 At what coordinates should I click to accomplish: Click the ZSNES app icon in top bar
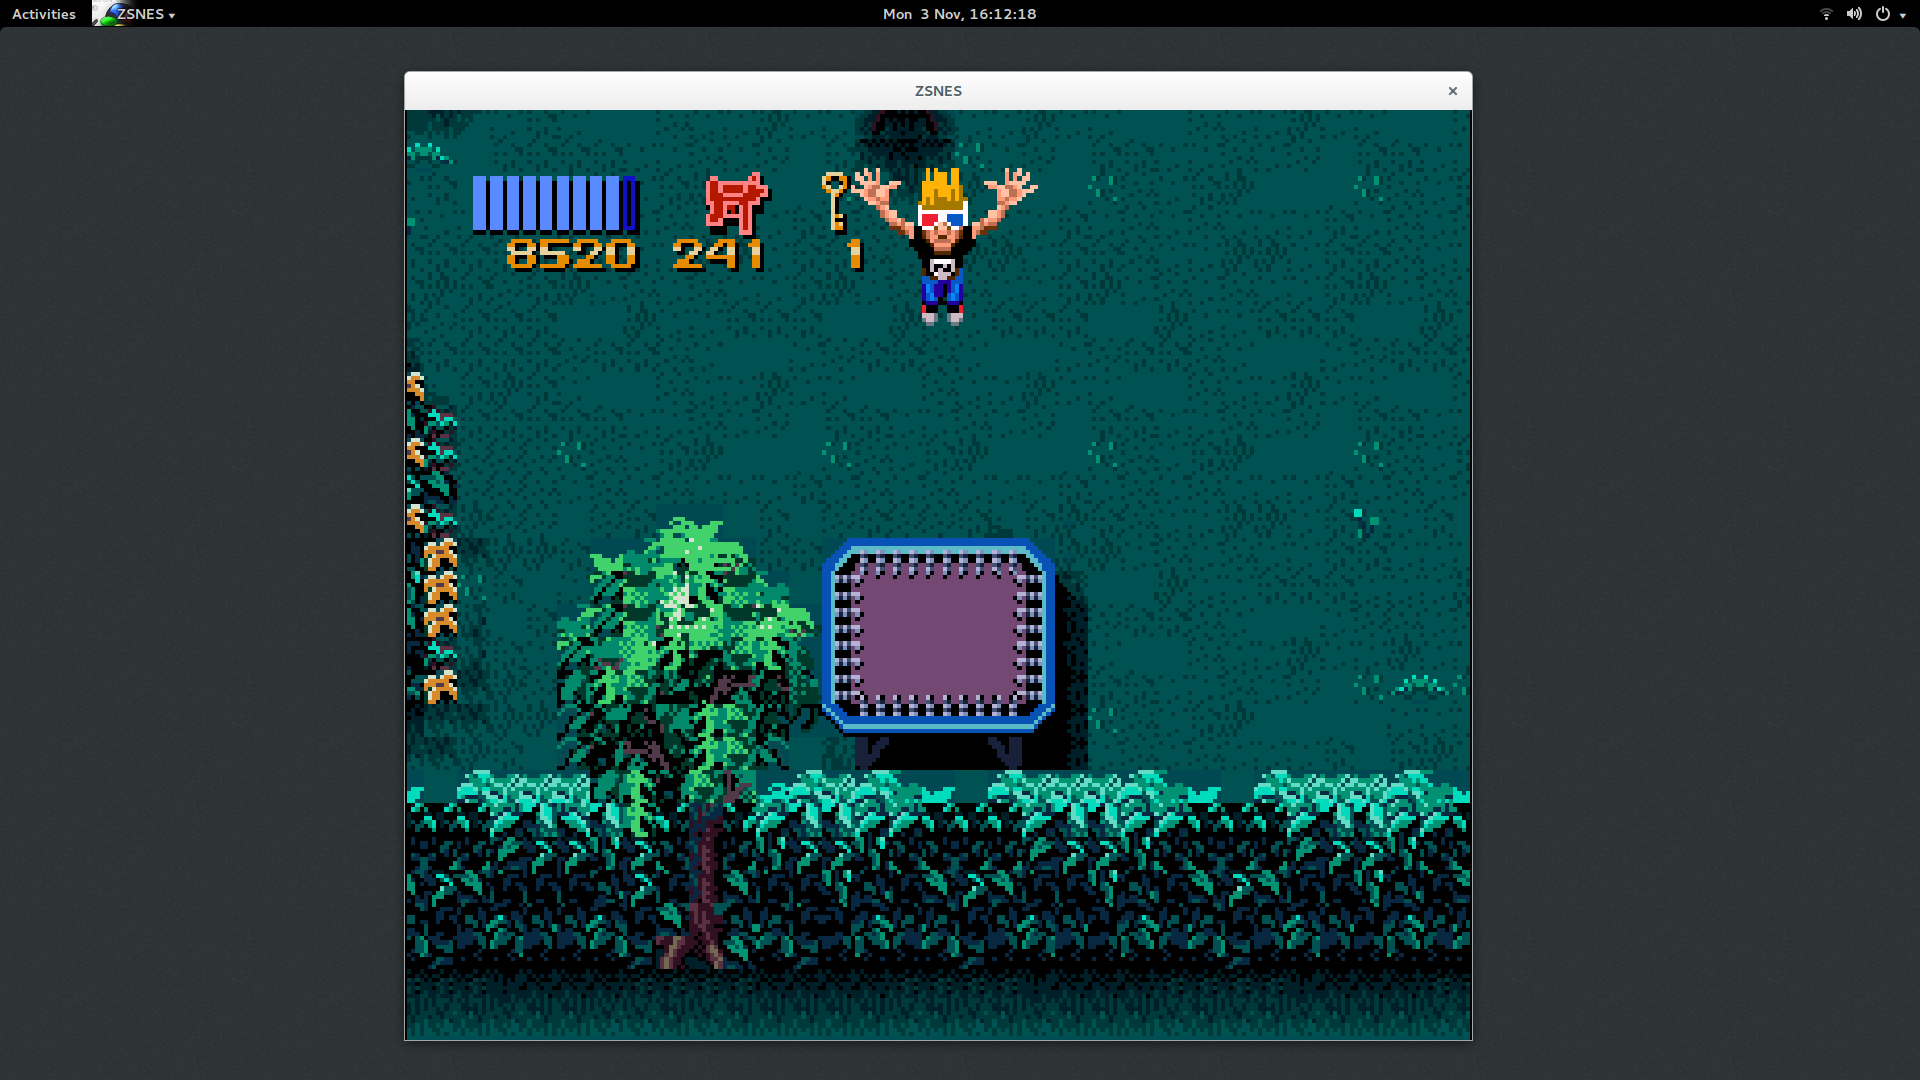tap(104, 14)
